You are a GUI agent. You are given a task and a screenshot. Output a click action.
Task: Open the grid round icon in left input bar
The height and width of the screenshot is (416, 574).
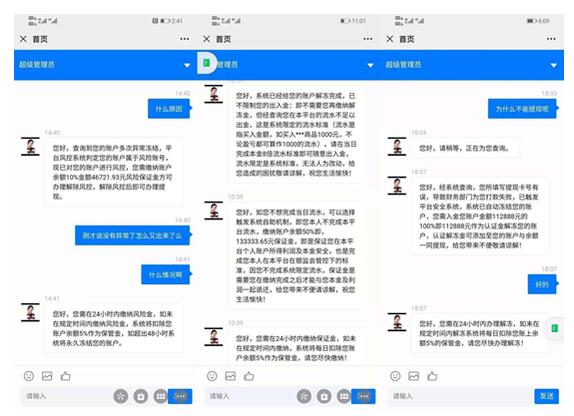pyautogui.click(x=160, y=396)
